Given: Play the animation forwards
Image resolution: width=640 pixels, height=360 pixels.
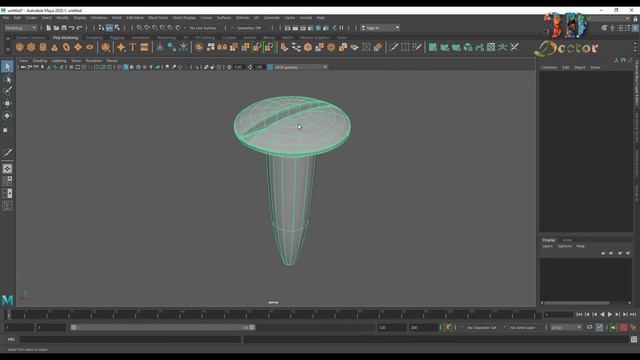Looking at the screenshot, I should click(x=610, y=314).
